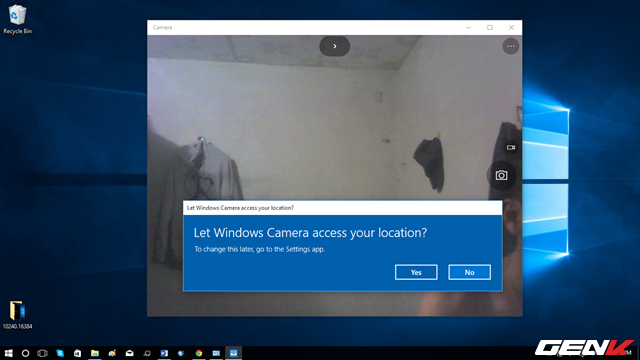Click No to deny location access
Screen dimensions: 640x360
coord(469,272)
